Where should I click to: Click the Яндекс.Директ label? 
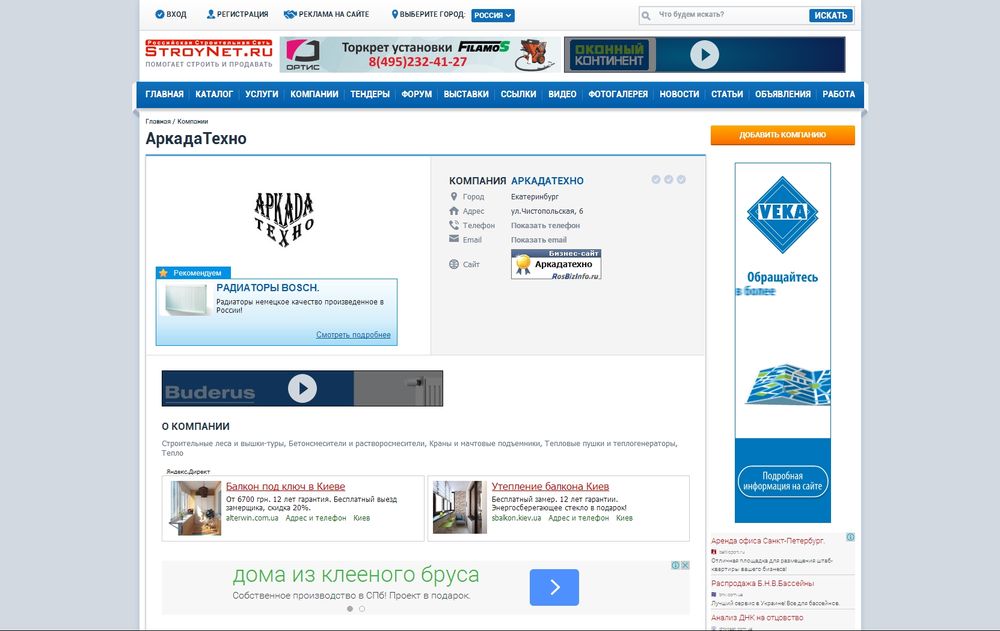(188, 472)
